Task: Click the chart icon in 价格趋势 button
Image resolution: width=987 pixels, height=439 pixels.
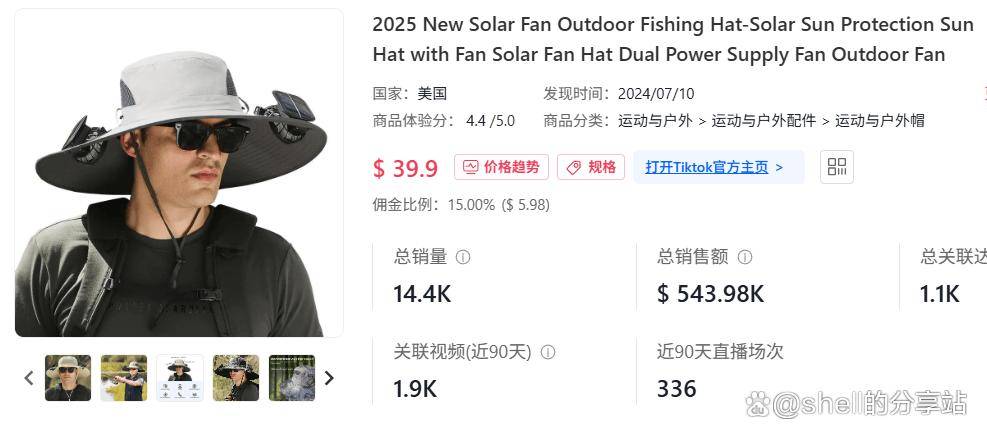Action: point(471,168)
